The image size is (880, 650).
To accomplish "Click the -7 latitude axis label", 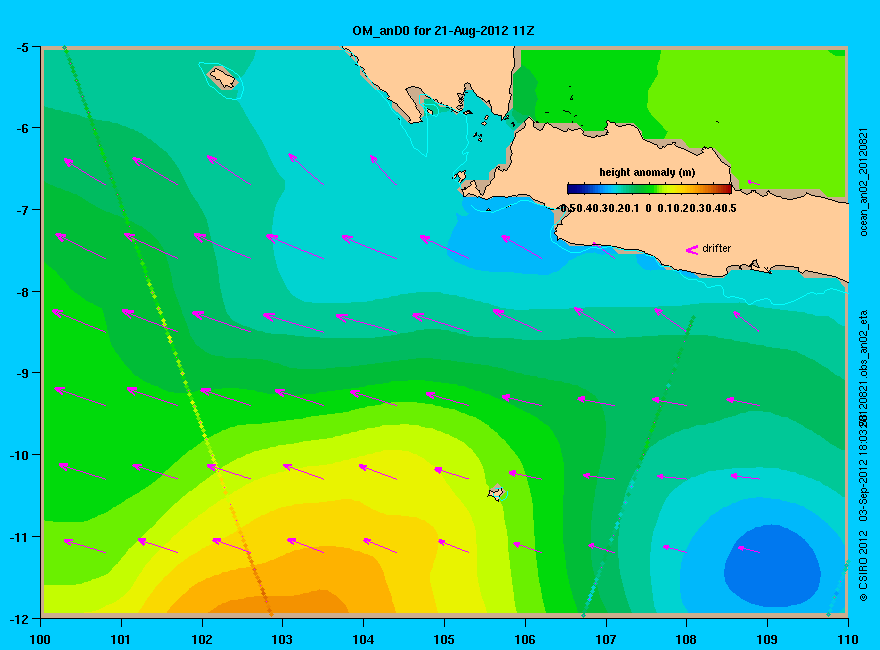I will pyautogui.click(x=22, y=210).
